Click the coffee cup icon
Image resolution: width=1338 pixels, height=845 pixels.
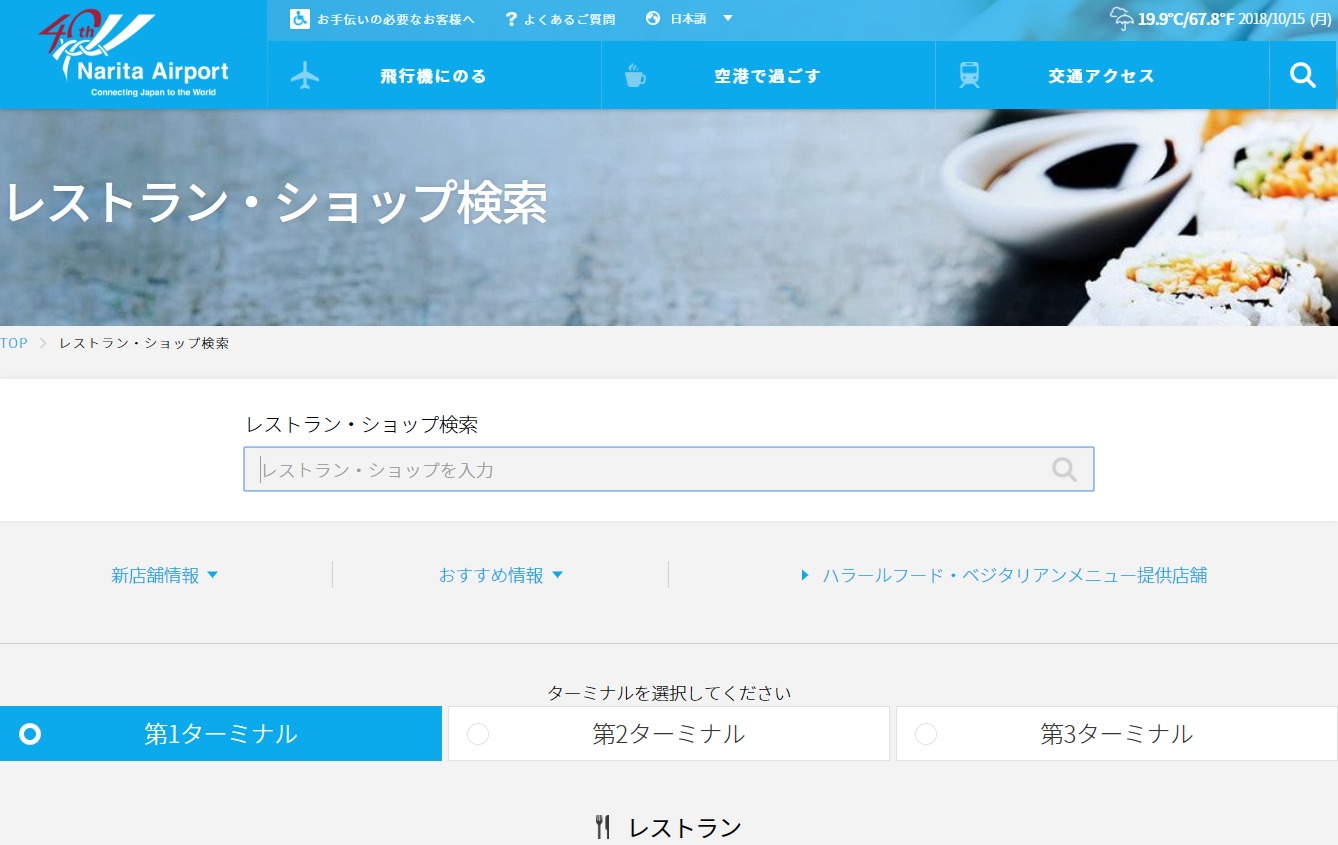(x=635, y=76)
